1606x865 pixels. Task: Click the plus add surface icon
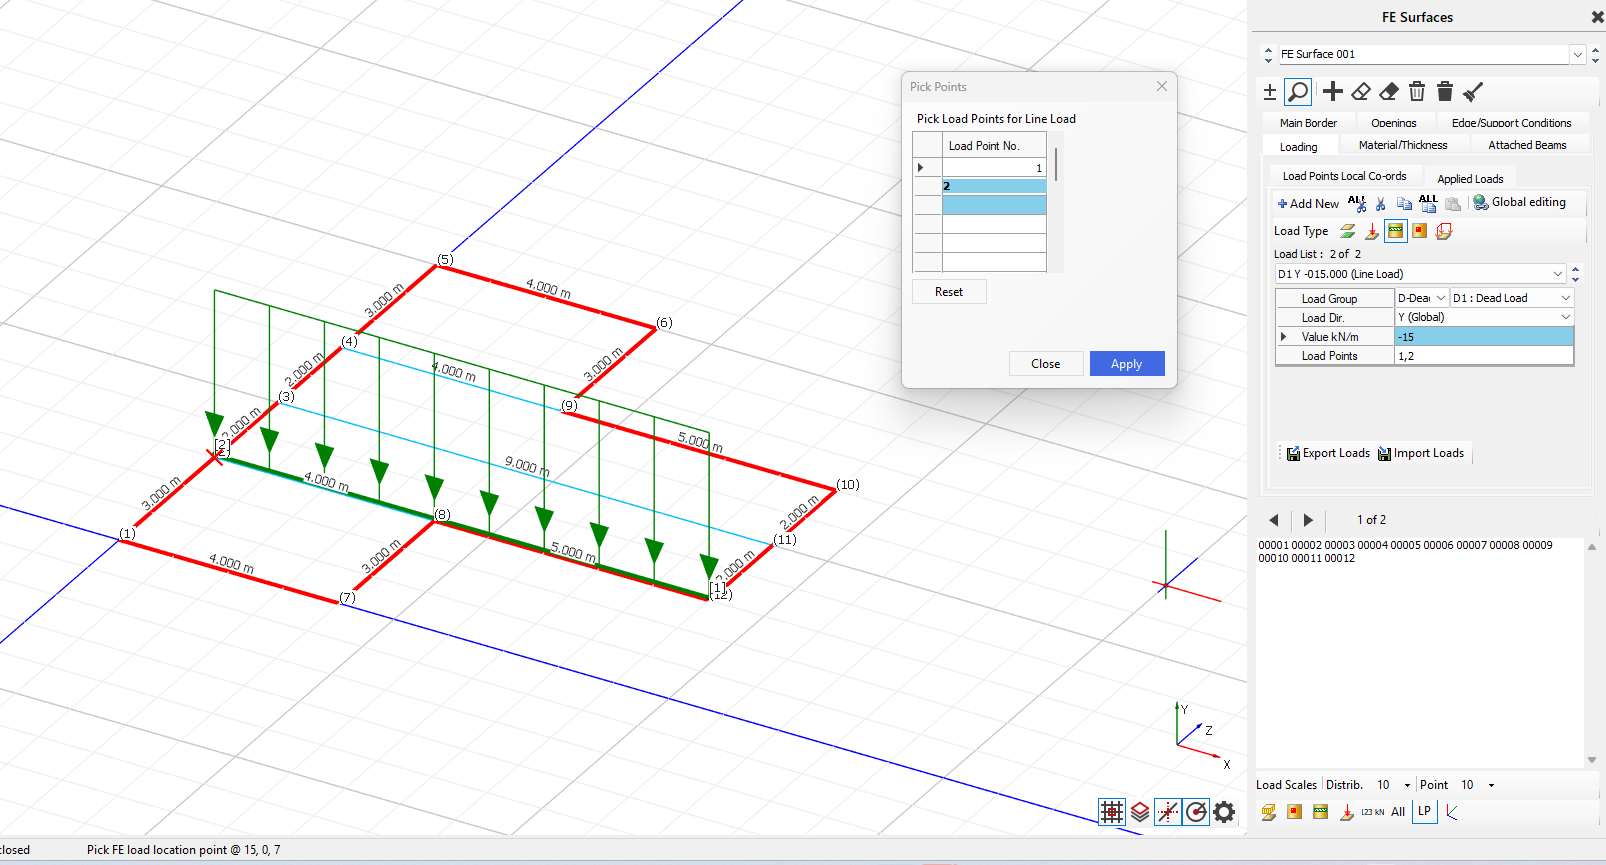tap(1333, 92)
